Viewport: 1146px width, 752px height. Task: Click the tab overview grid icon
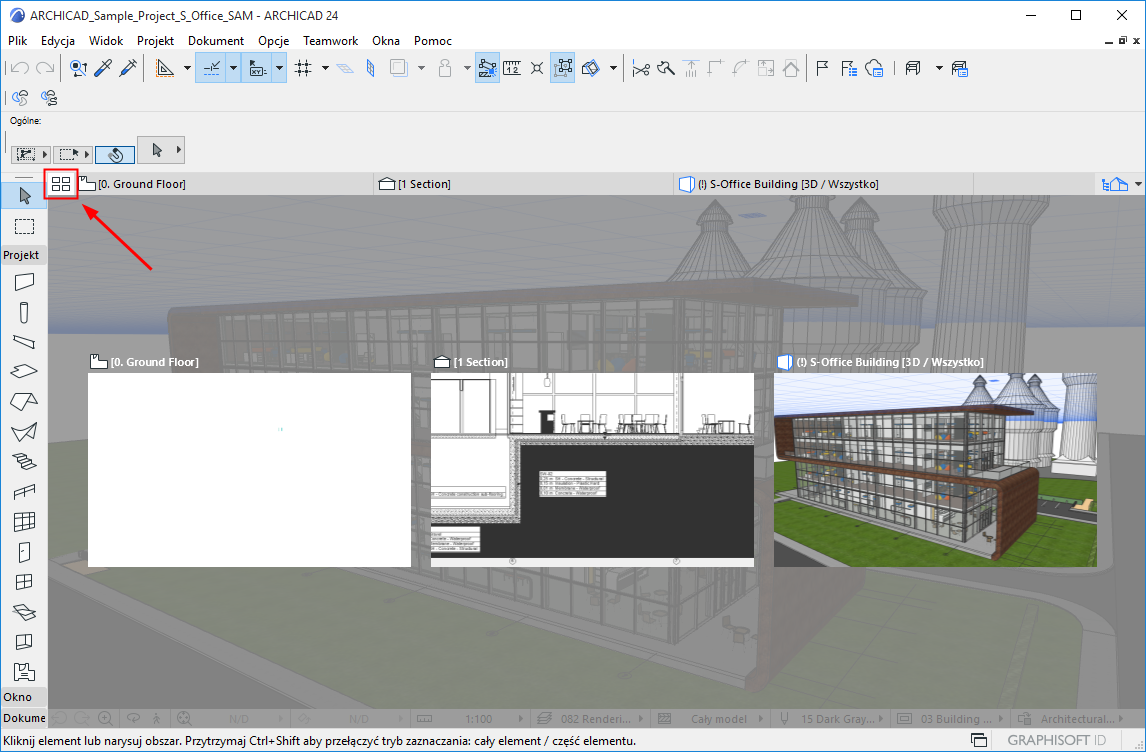point(61,184)
